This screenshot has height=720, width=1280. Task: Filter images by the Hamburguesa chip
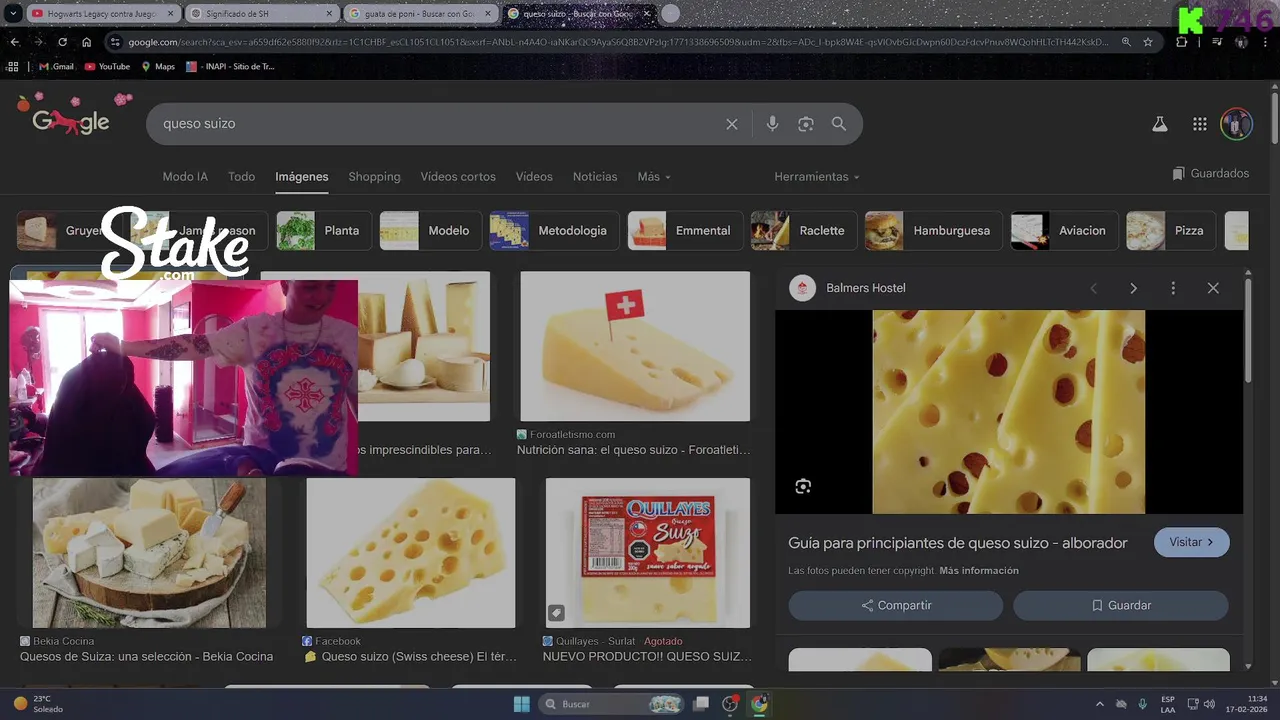click(933, 231)
